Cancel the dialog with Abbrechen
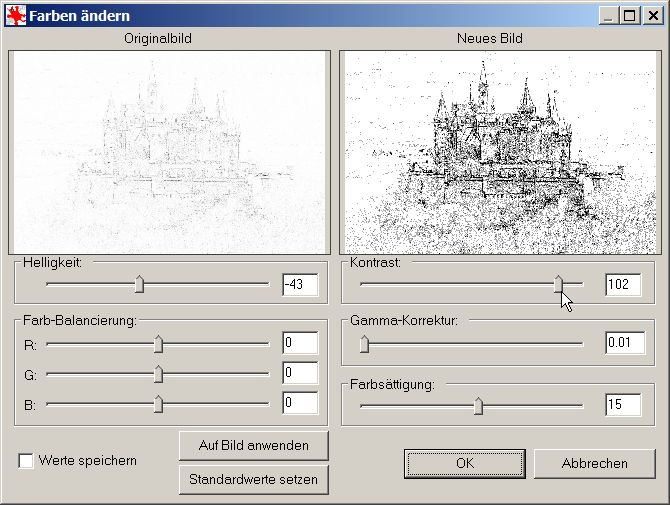The image size is (670, 505). [x=594, y=463]
